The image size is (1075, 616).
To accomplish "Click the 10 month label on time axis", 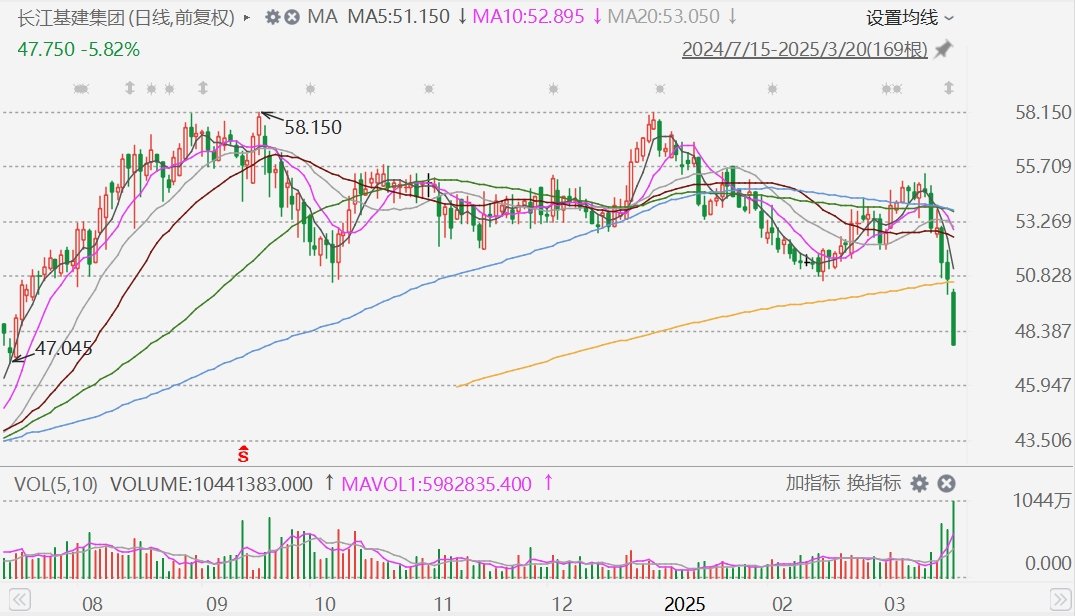I will coord(324,604).
